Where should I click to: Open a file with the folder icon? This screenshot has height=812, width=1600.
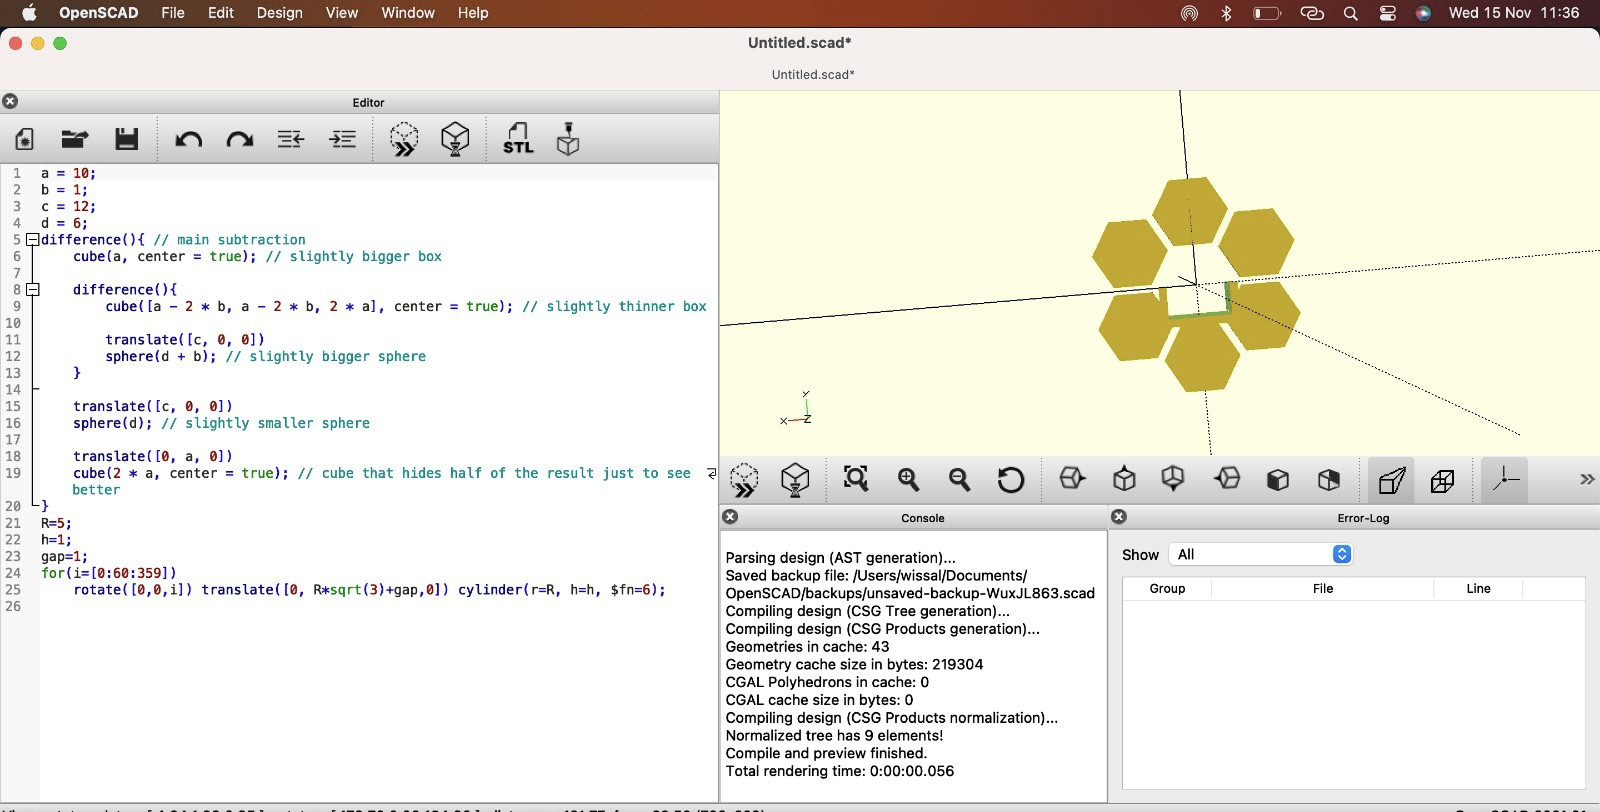point(75,139)
